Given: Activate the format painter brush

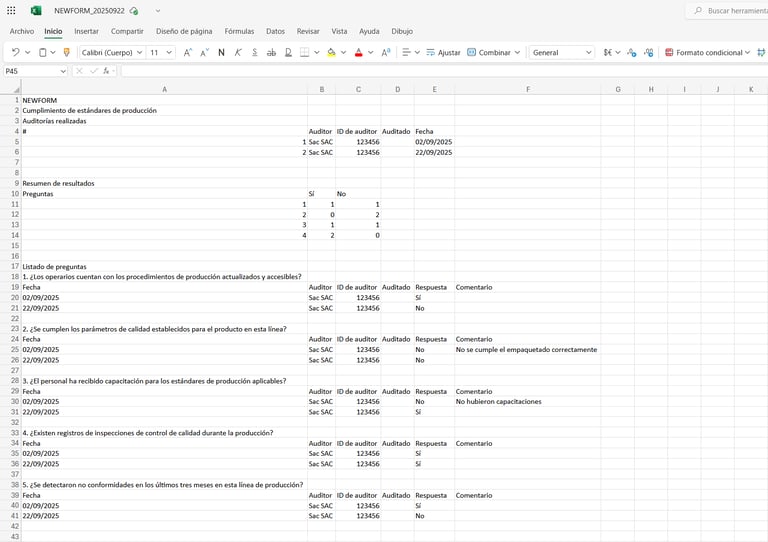Looking at the screenshot, I should (67, 52).
